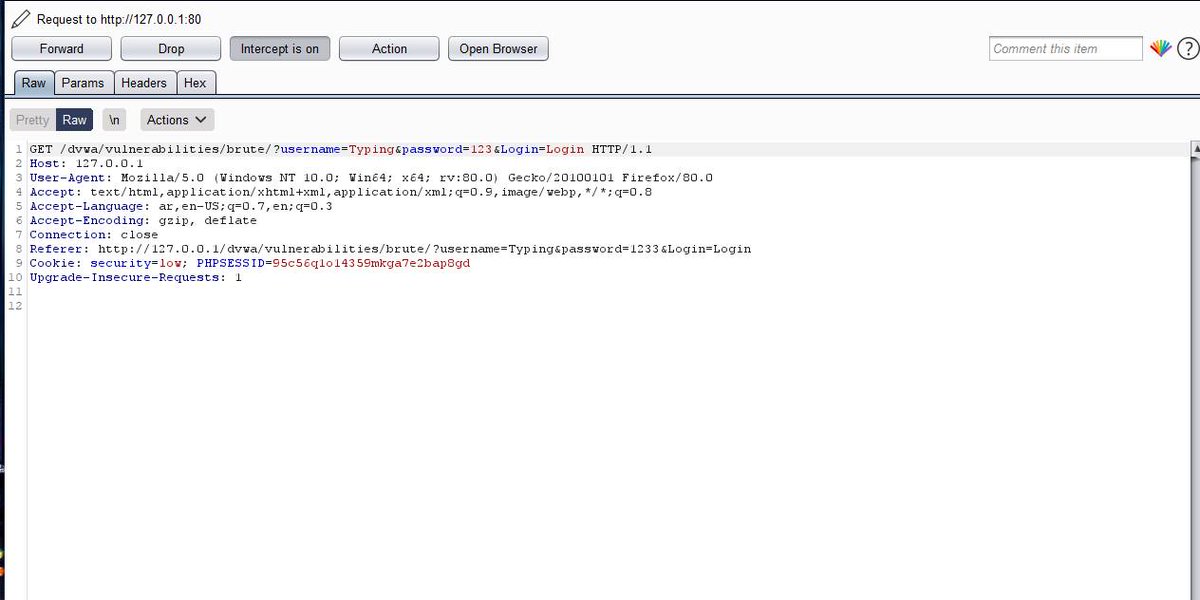This screenshot has height=600, width=1200.
Task: Toggle the \n non-printable characters button
Action: [115, 120]
